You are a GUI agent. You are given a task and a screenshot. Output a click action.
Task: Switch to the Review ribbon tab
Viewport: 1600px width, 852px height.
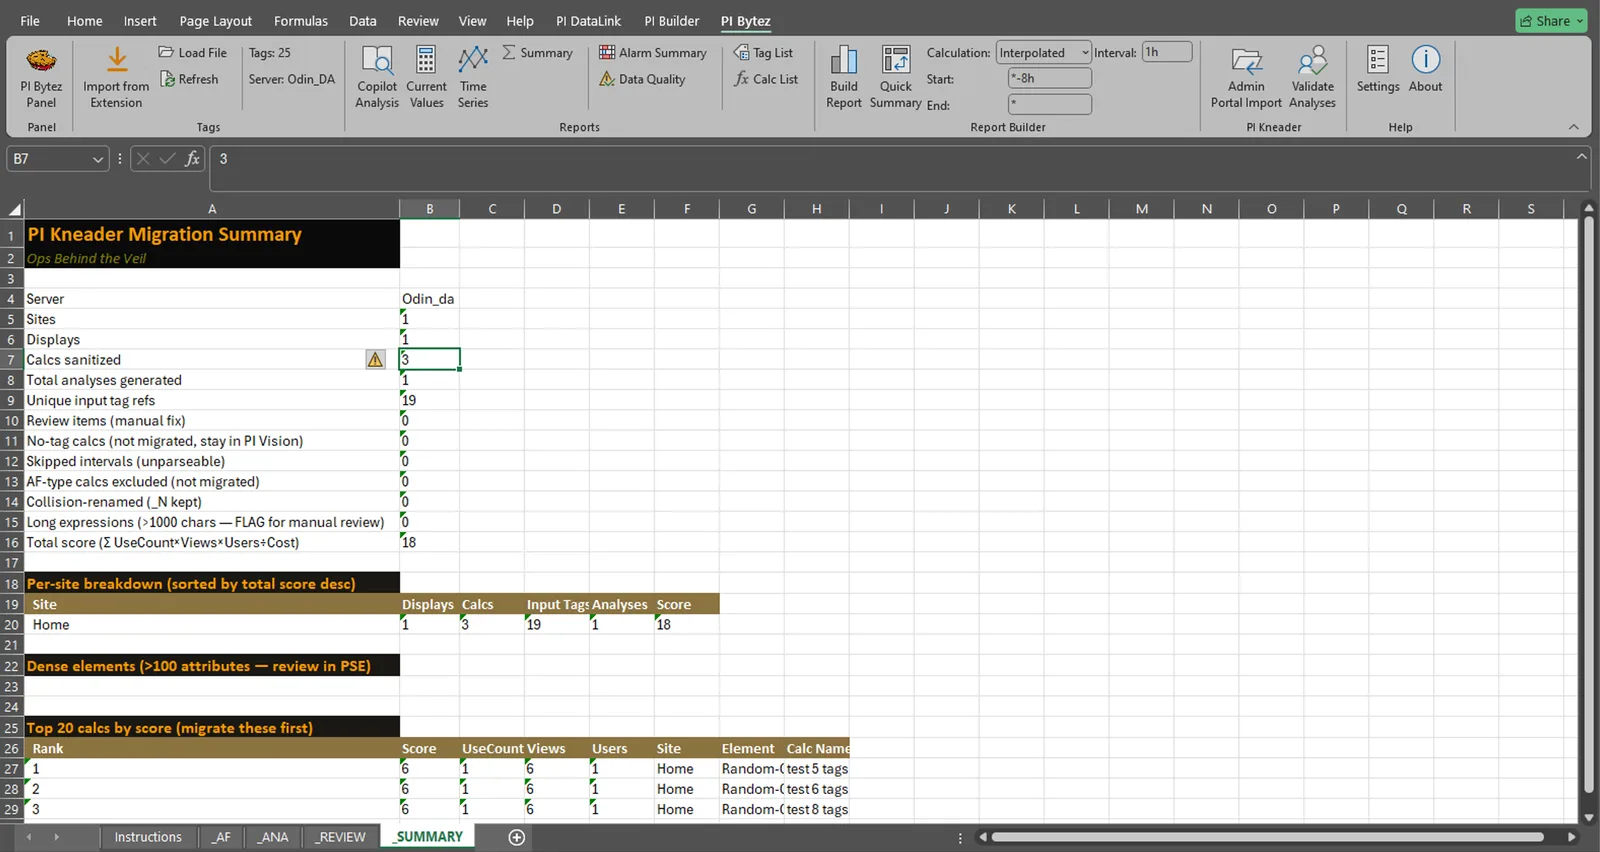coord(418,21)
